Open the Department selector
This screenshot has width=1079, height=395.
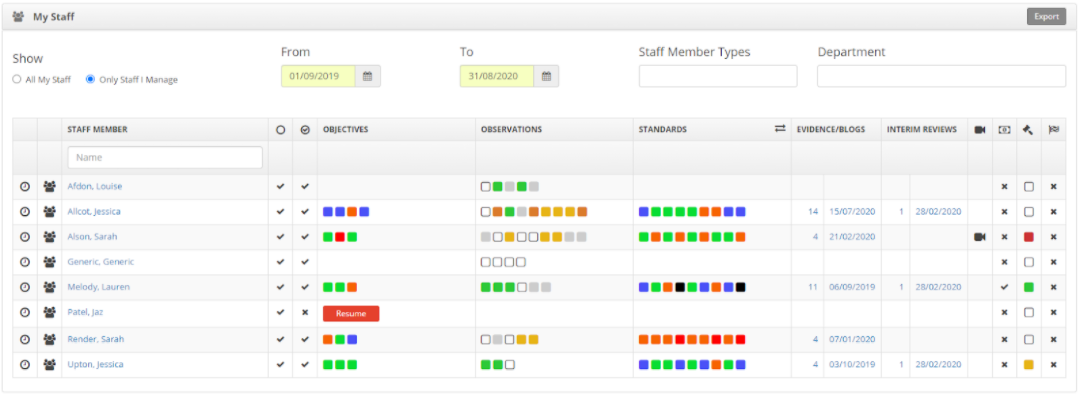941,76
